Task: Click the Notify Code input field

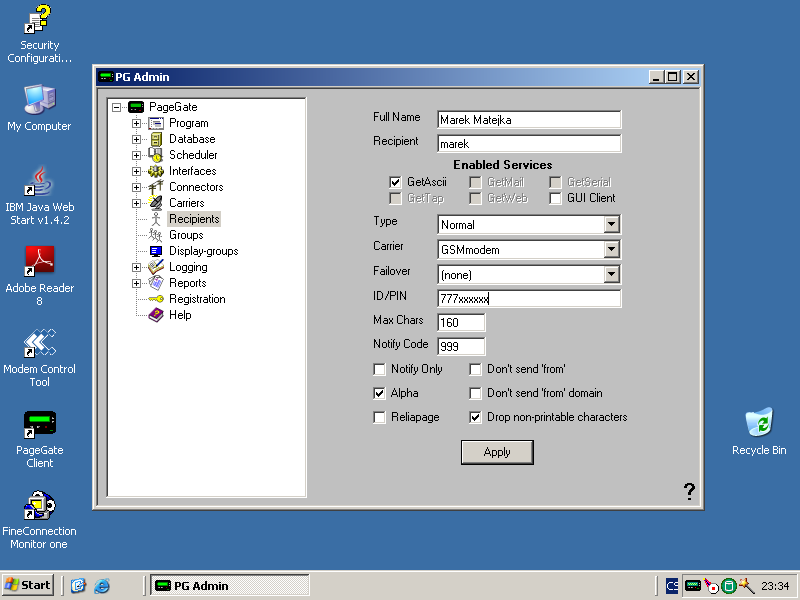Action: tap(461, 346)
